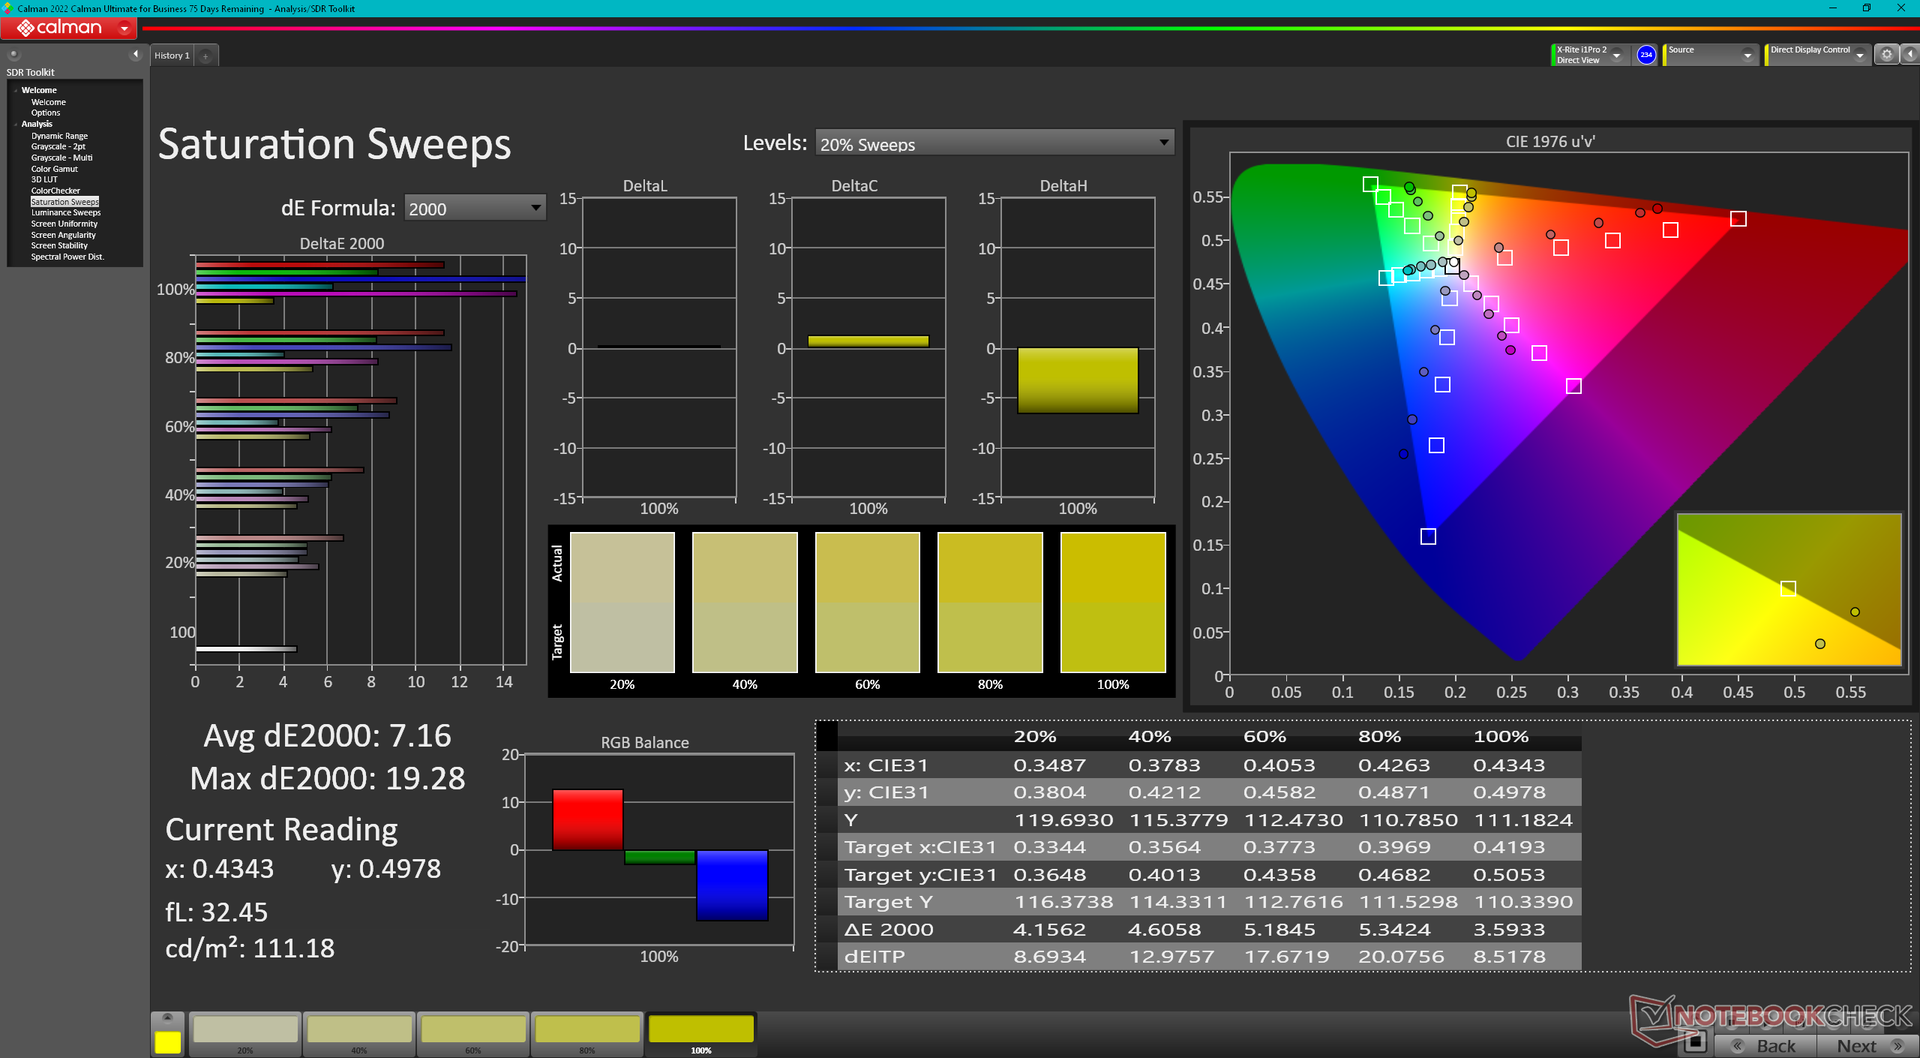Viewport: 1920px width, 1058px height.
Task: Select Dynamic Range in the Analysis list
Action: (x=59, y=136)
